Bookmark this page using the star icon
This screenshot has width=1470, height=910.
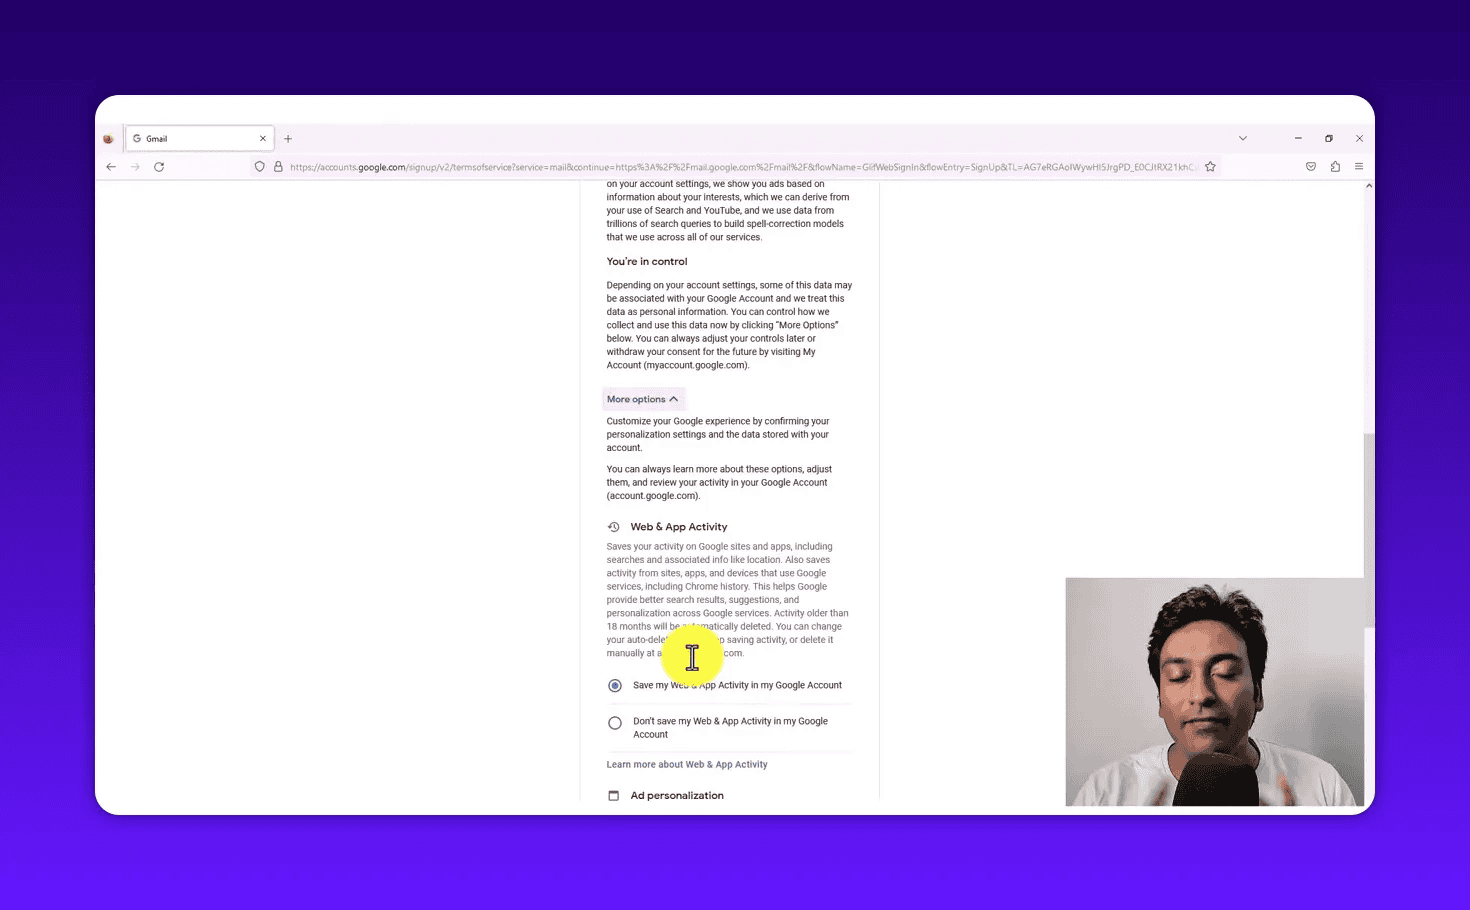pyautogui.click(x=1211, y=166)
